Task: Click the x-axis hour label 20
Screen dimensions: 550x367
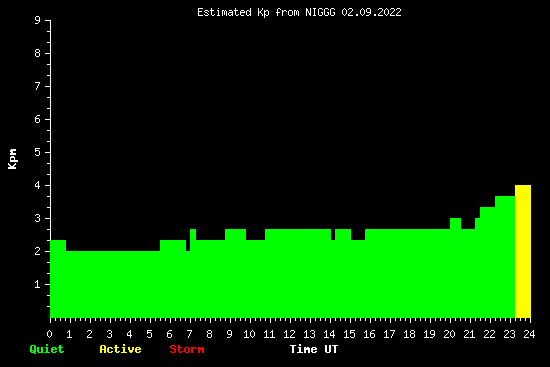Action: pyautogui.click(x=449, y=334)
